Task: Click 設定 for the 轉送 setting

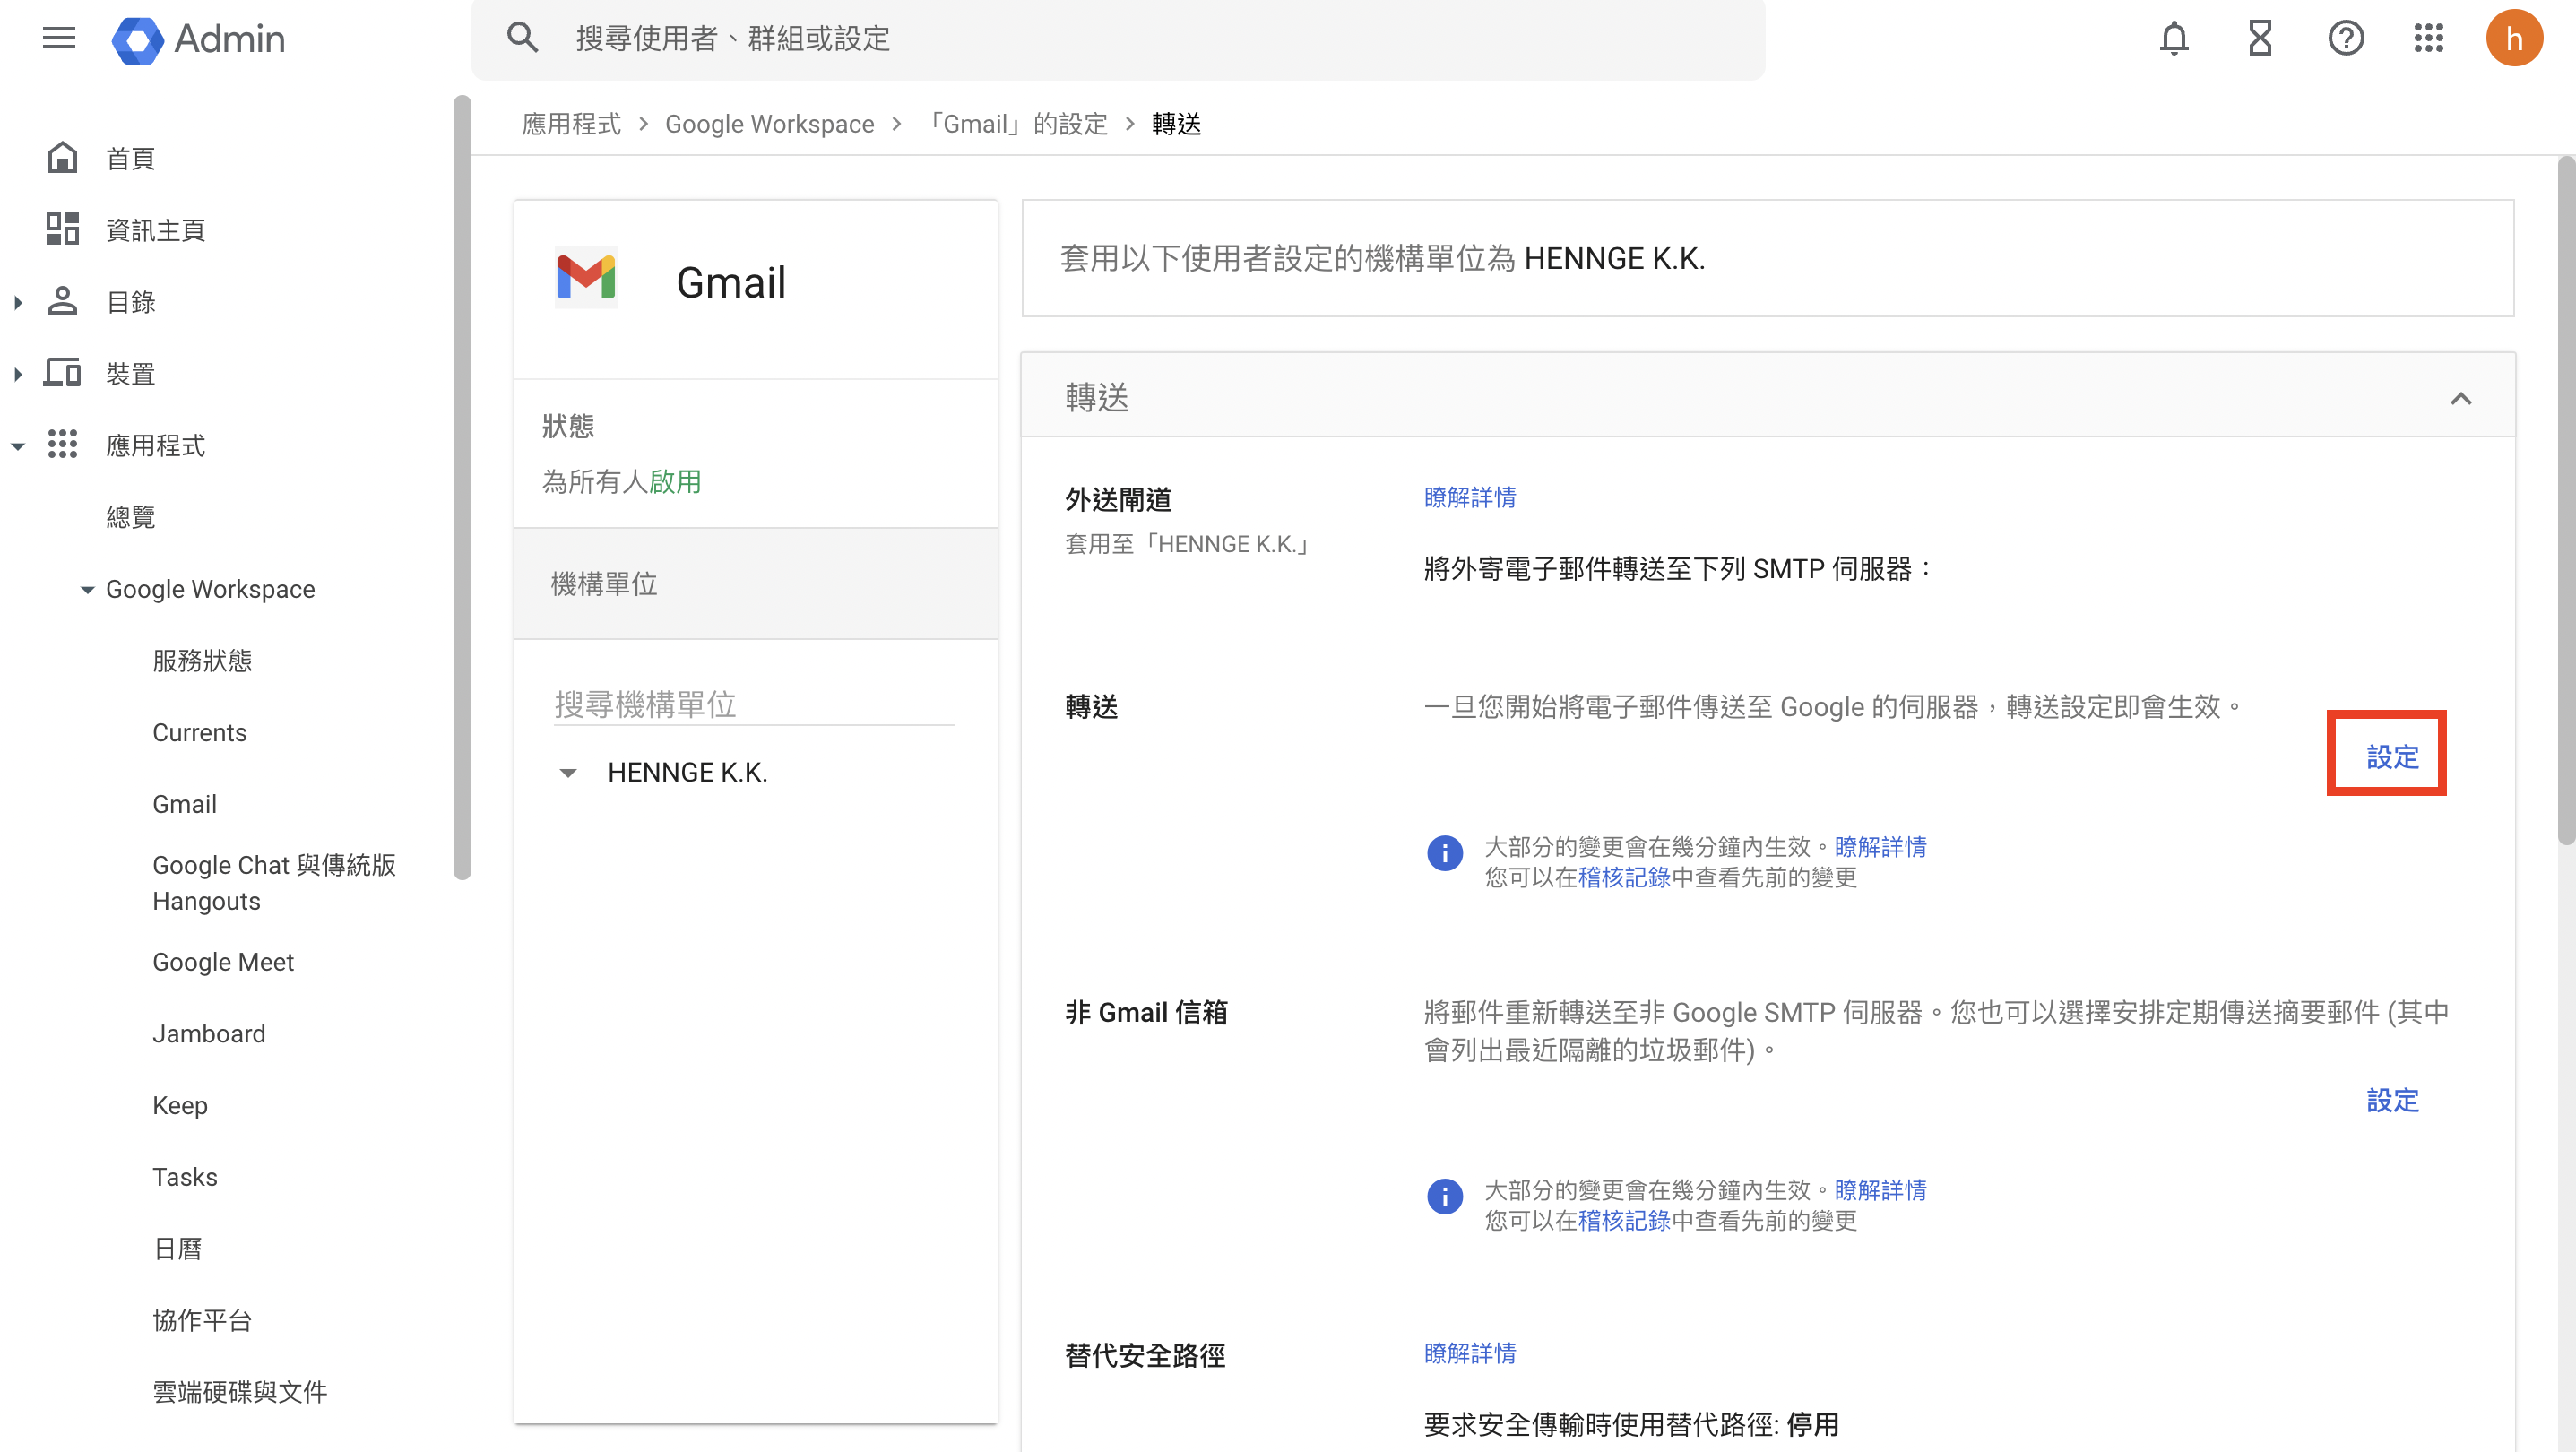Action: tap(2392, 757)
